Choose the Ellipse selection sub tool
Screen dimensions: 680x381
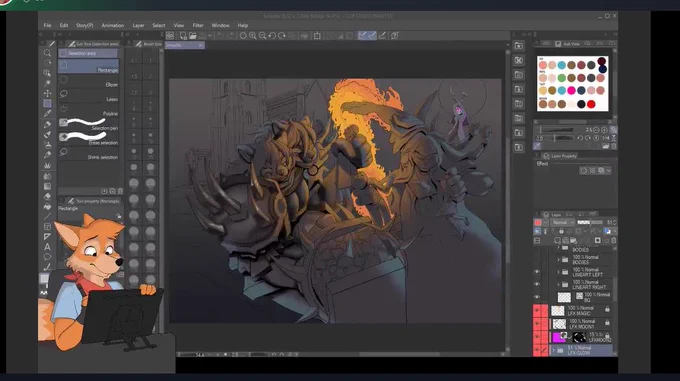coord(88,81)
